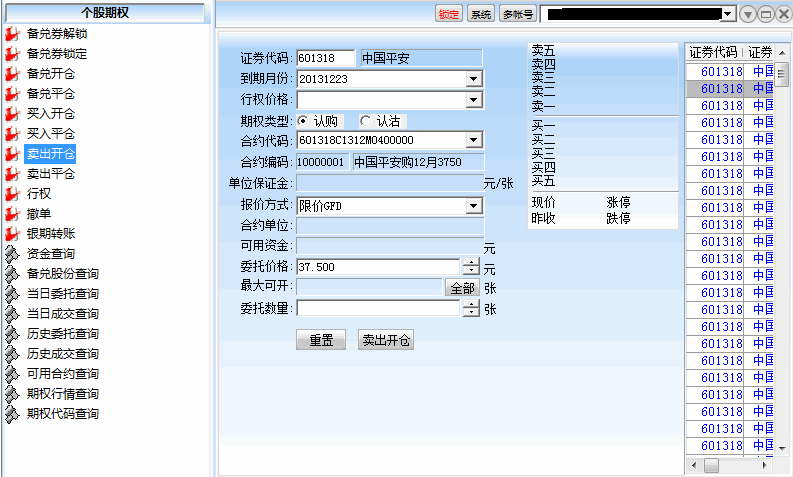This screenshot has width=793, height=477.
Task: Select 卖出平仓 in left menu
Action: point(51,174)
